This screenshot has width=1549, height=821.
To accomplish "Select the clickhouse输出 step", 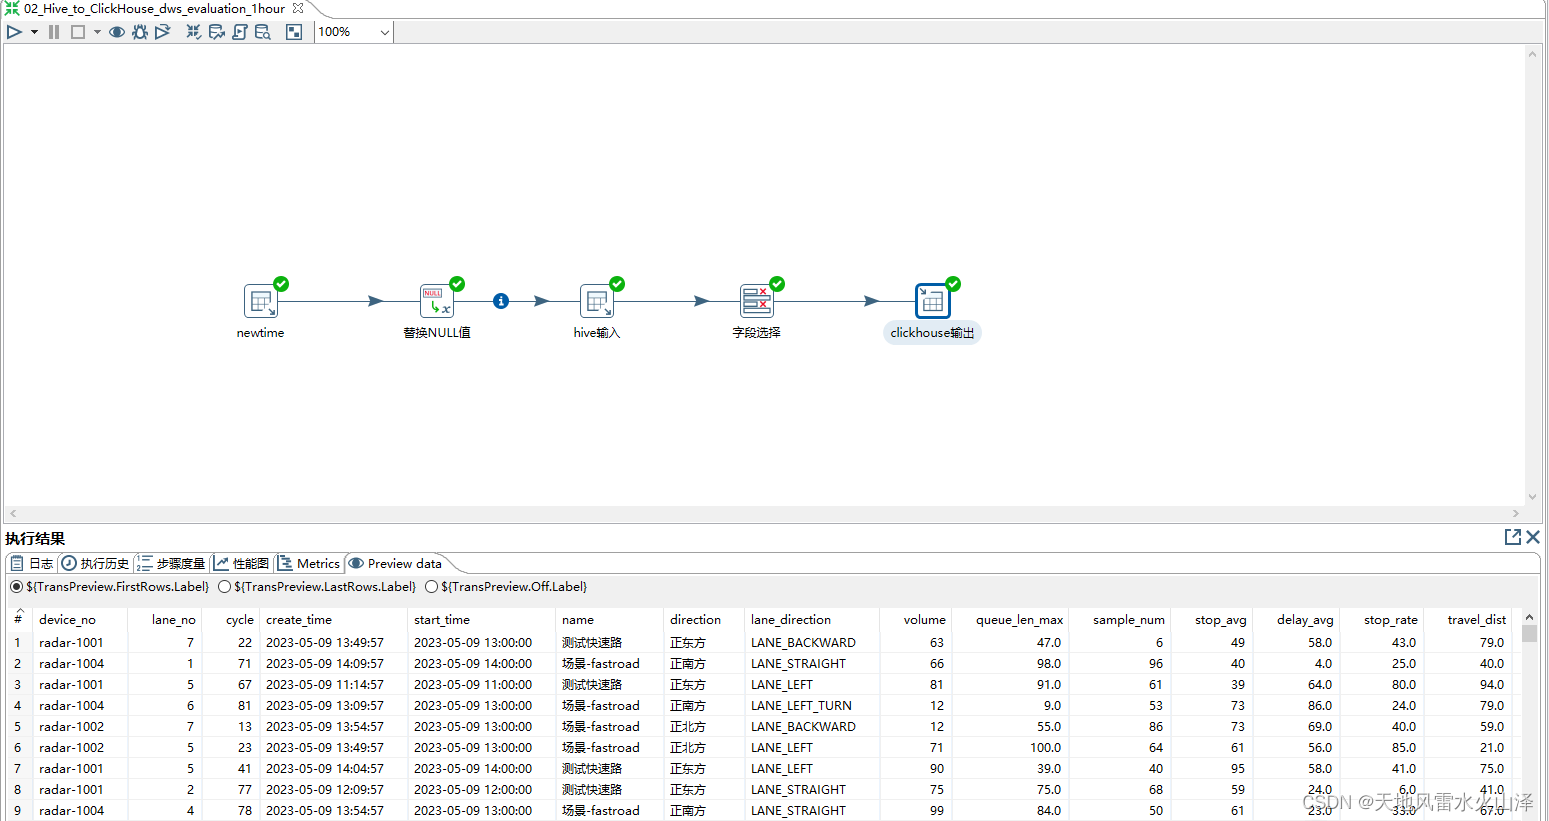I will click(932, 300).
